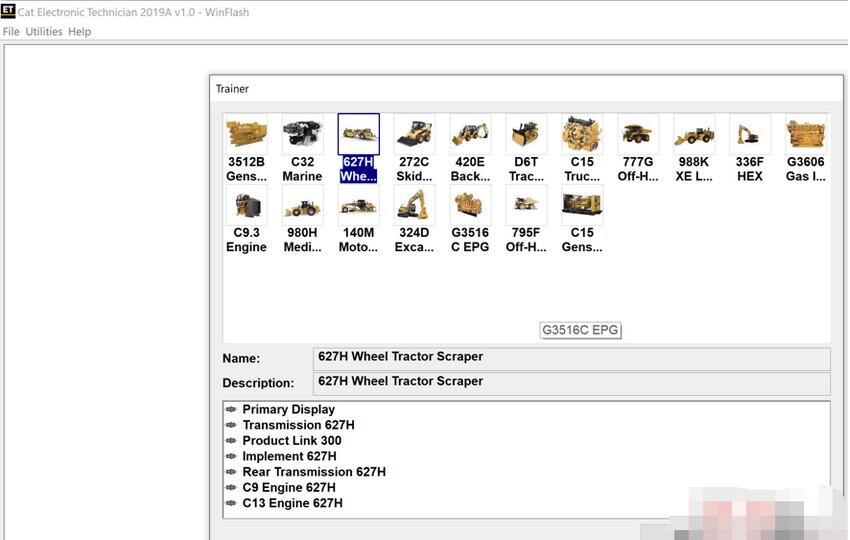This screenshot has height=540, width=850.
Task: Select the 627H Wheel Tractor Scraper icon
Action: coord(358,134)
